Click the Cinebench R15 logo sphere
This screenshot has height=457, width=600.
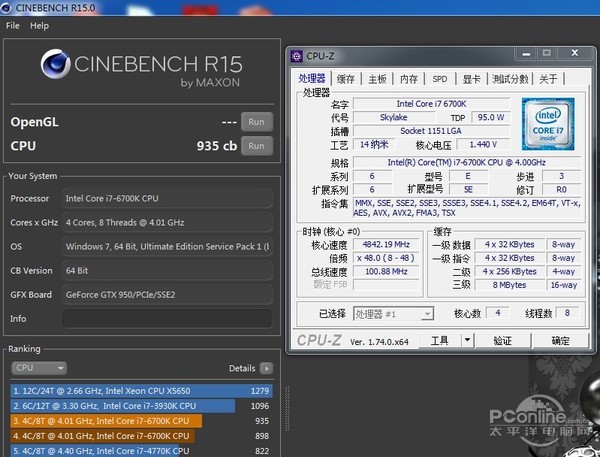pyautogui.click(x=56, y=64)
